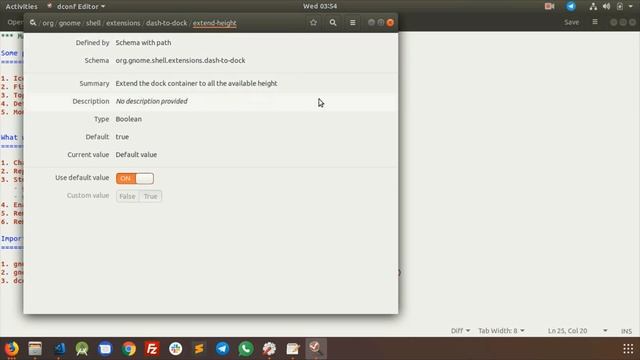The width and height of the screenshot is (640, 360).
Task: Launch Google Chrome from the dock
Action: [129, 349]
